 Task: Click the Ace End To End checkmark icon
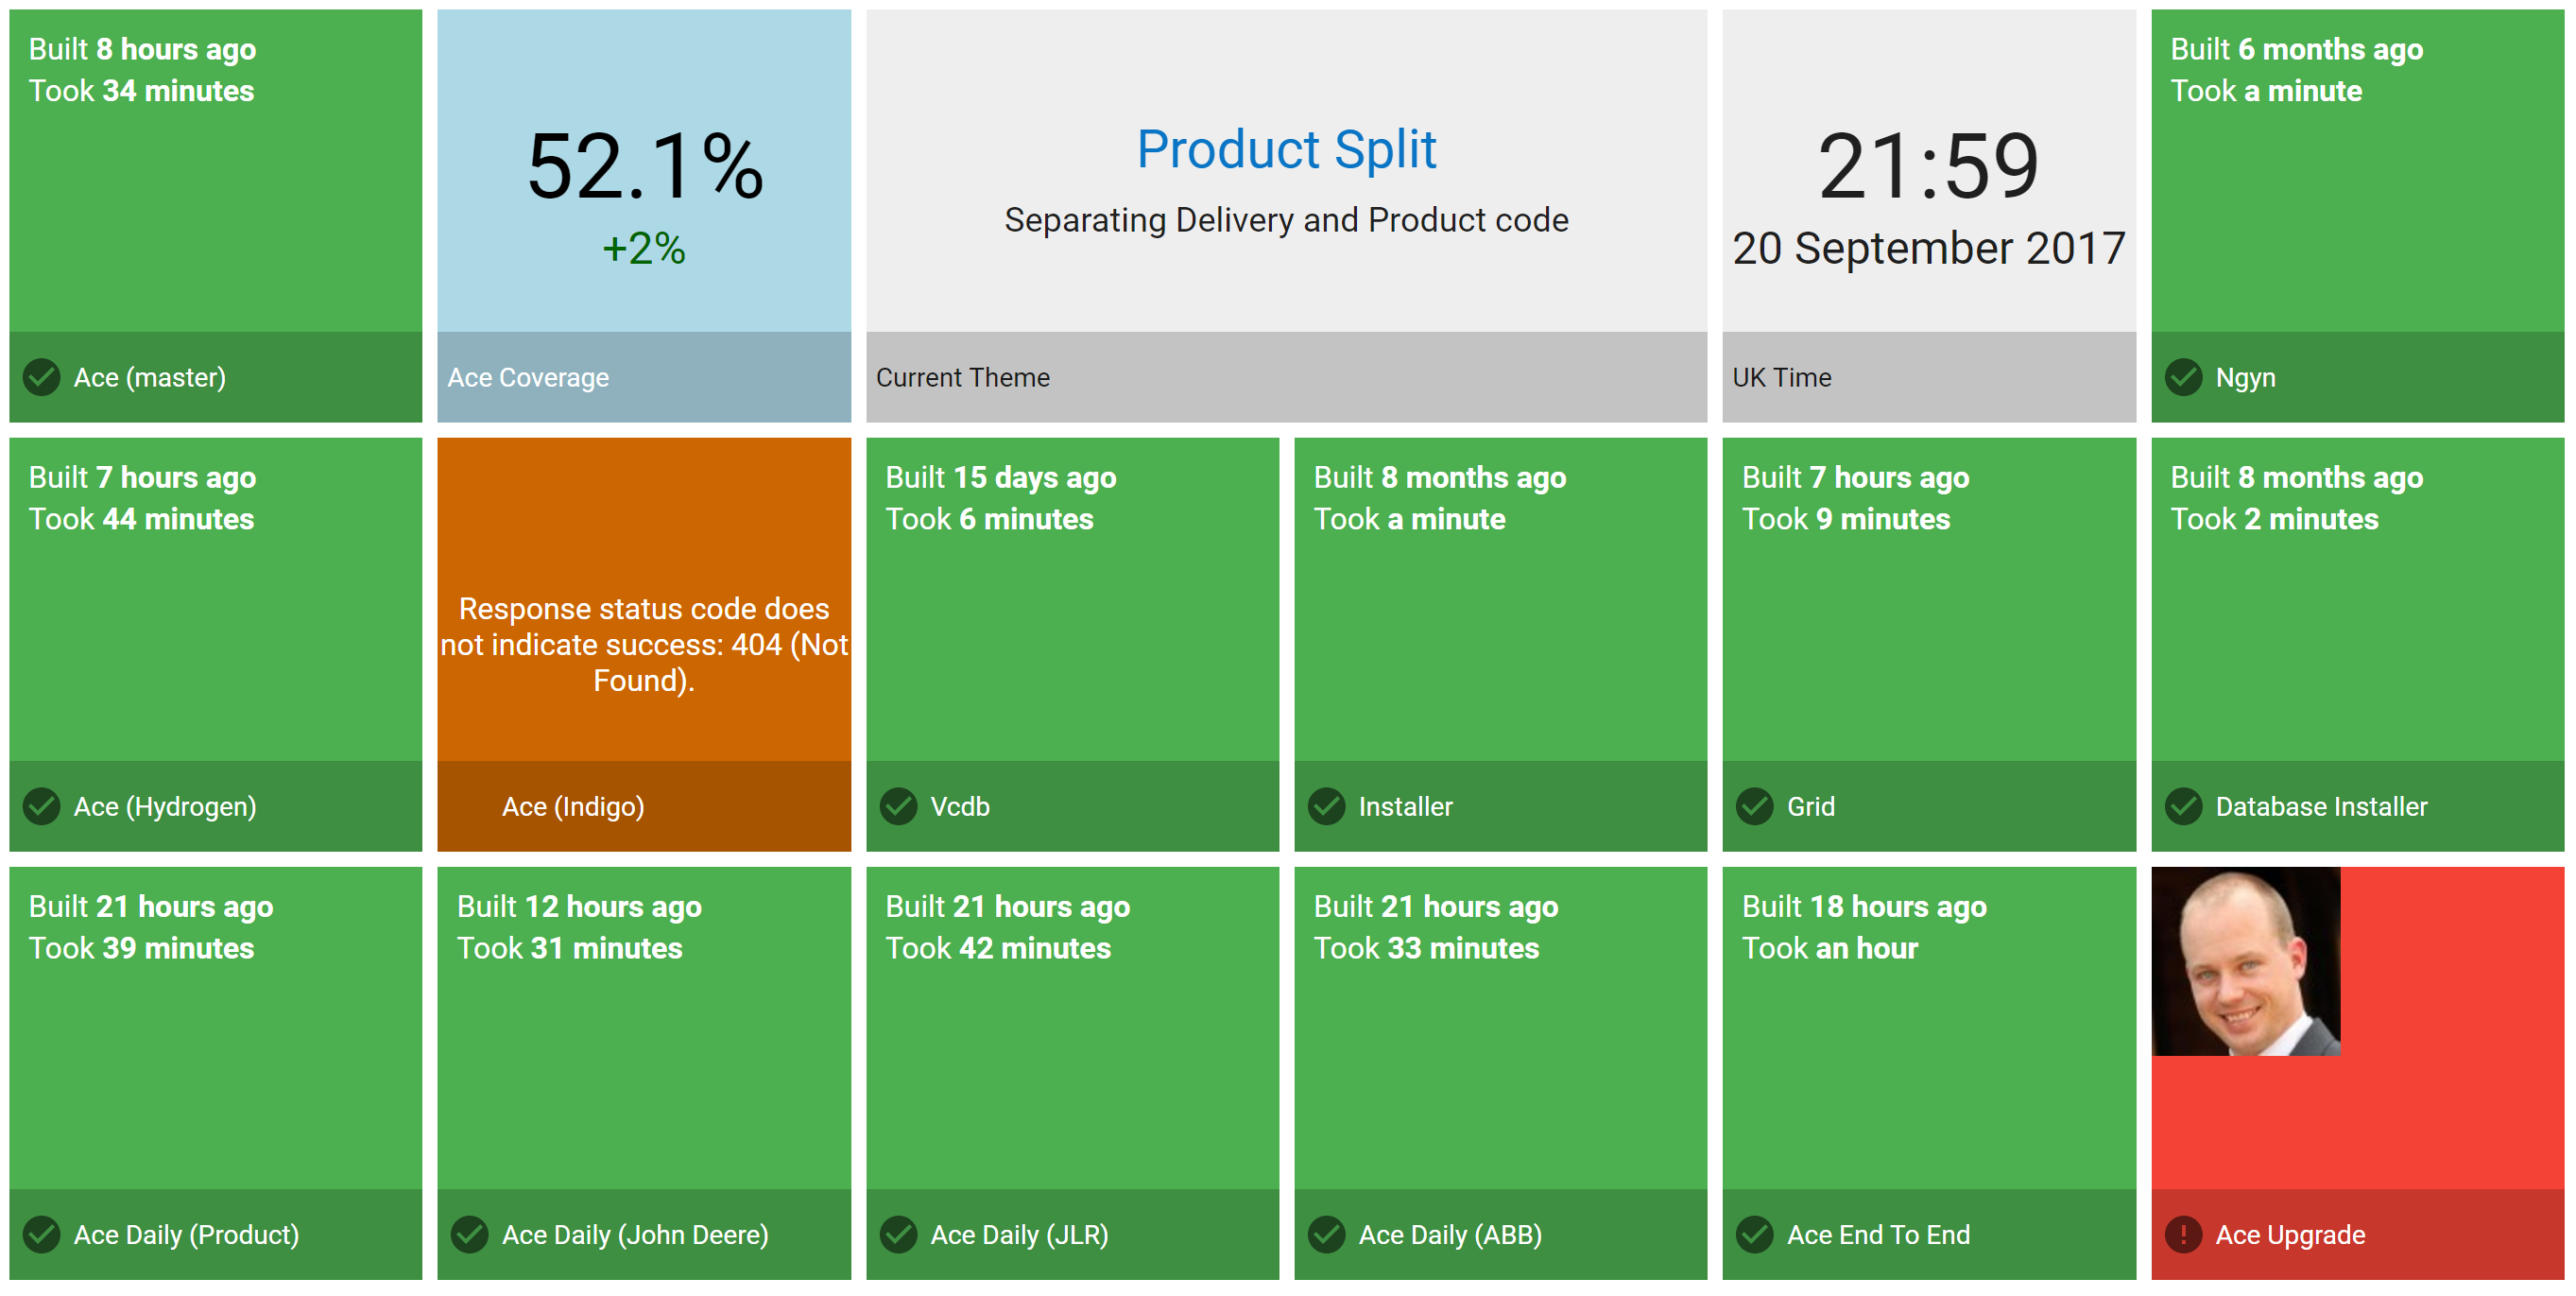click(x=1754, y=1234)
